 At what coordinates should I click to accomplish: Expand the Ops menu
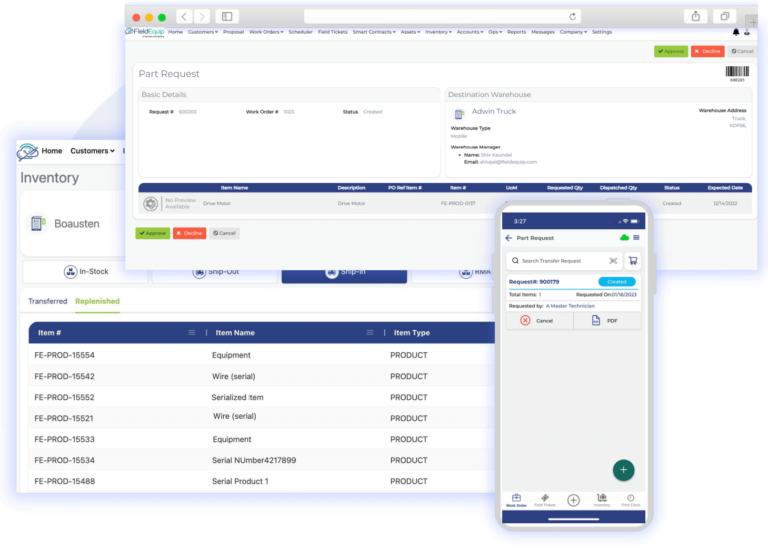click(x=495, y=32)
